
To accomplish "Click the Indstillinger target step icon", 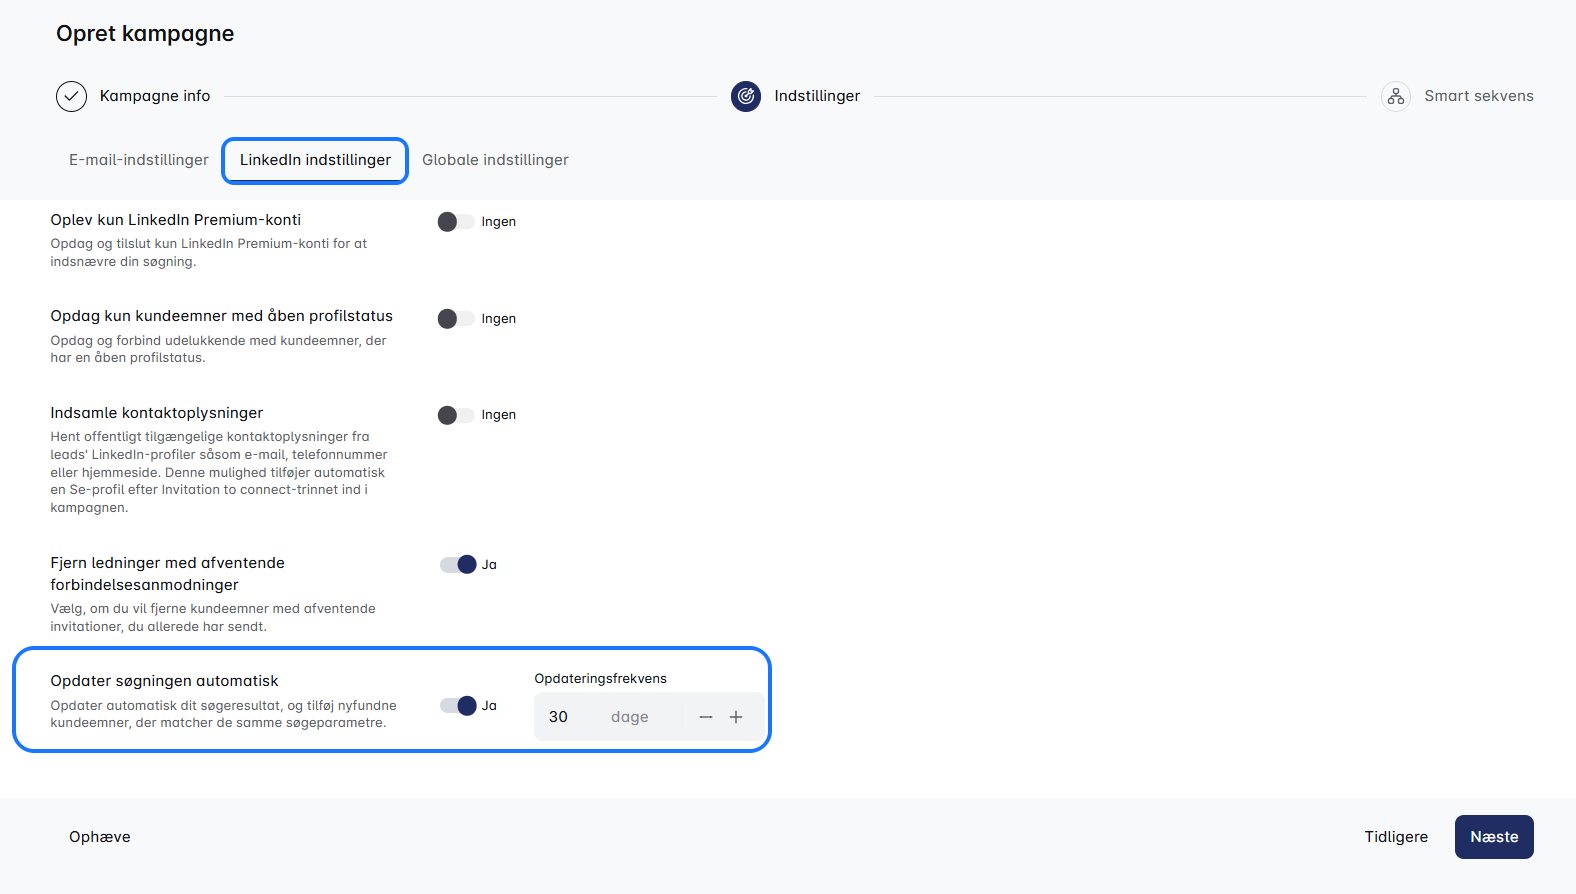I will pyautogui.click(x=746, y=96).
